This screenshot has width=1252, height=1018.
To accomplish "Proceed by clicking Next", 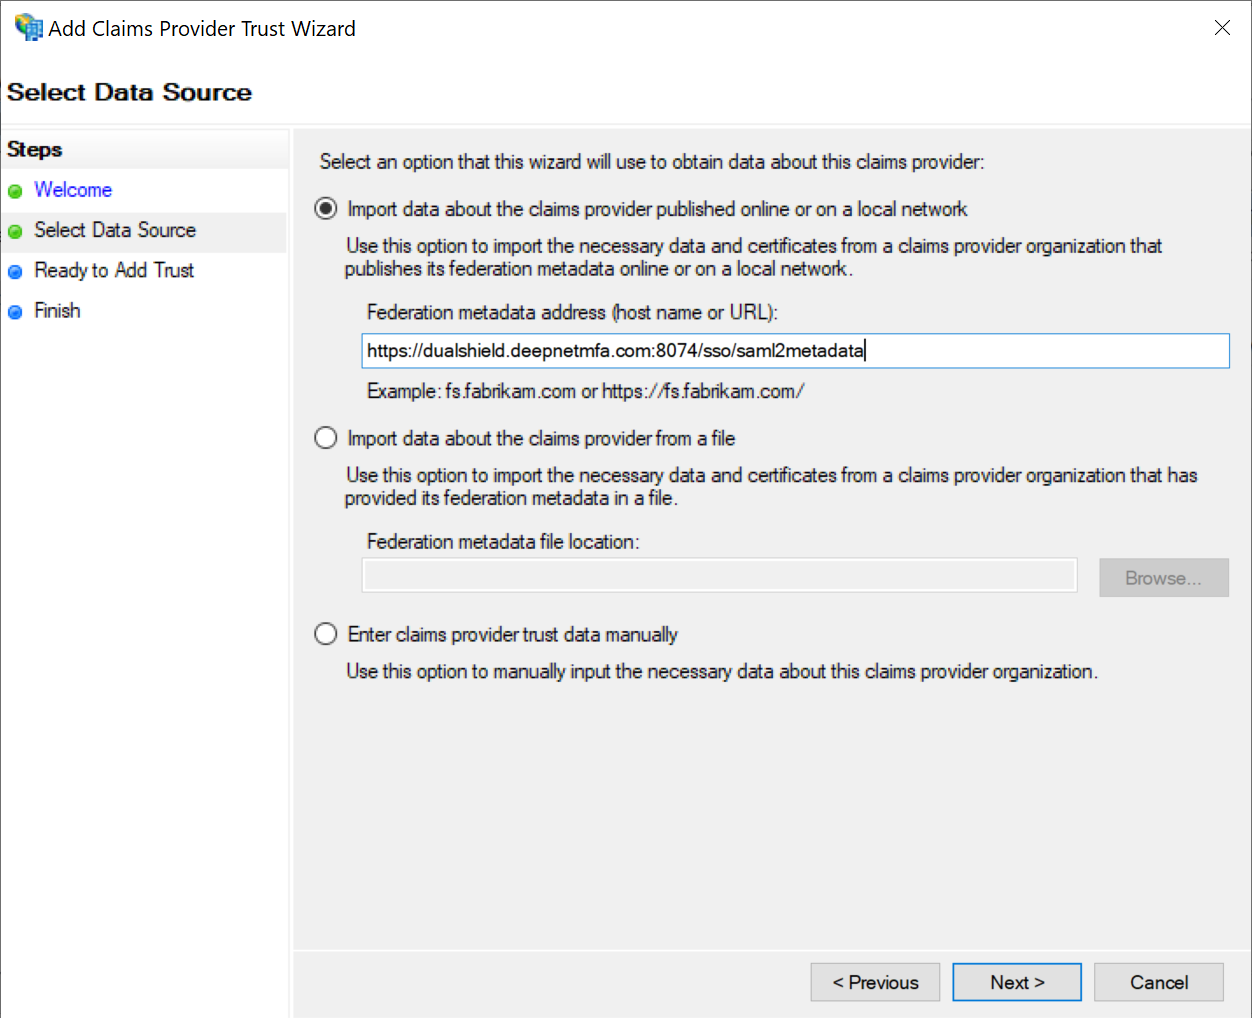I will coord(1017,982).
